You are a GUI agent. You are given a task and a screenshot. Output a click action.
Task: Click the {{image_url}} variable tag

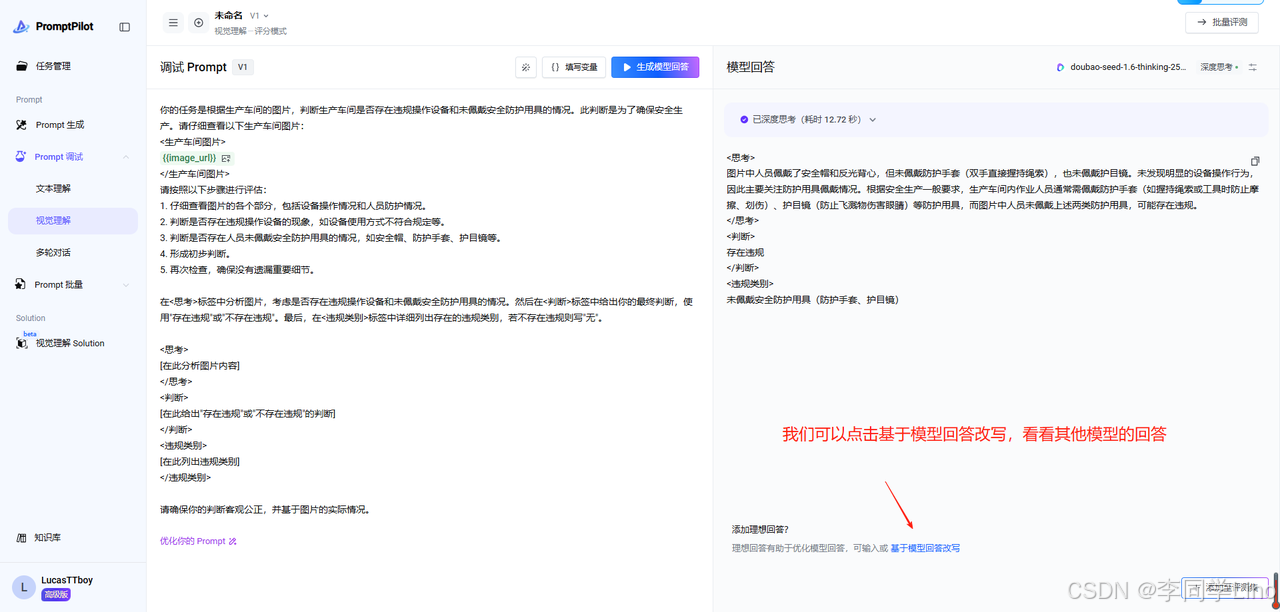tap(189, 158)
